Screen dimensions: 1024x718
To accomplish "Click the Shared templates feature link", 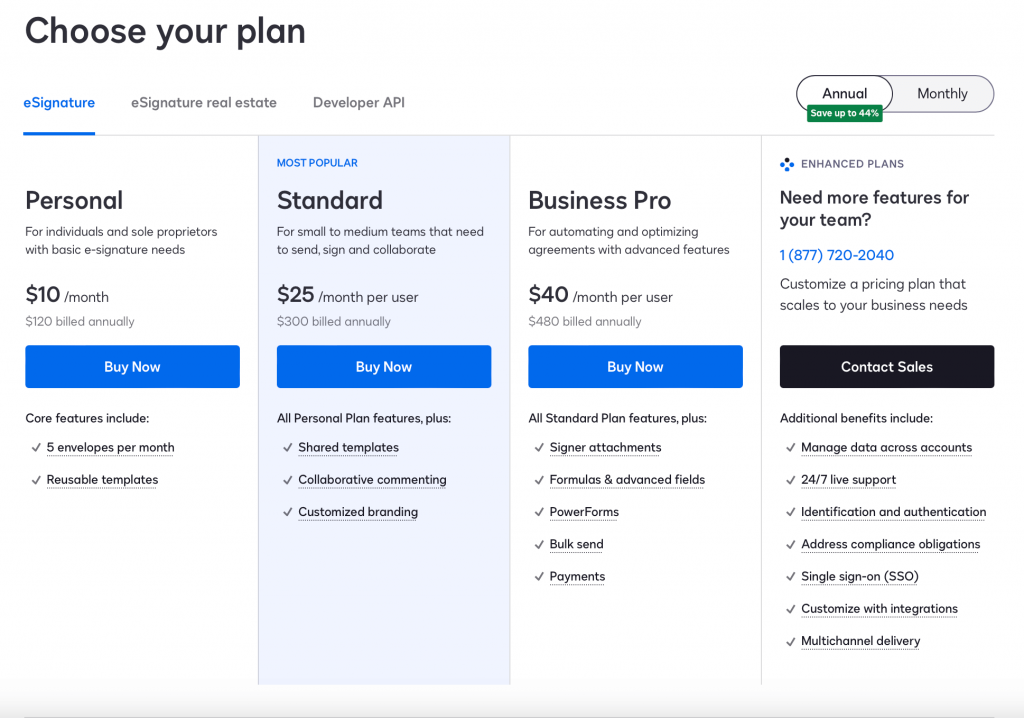I will (348, 448).
